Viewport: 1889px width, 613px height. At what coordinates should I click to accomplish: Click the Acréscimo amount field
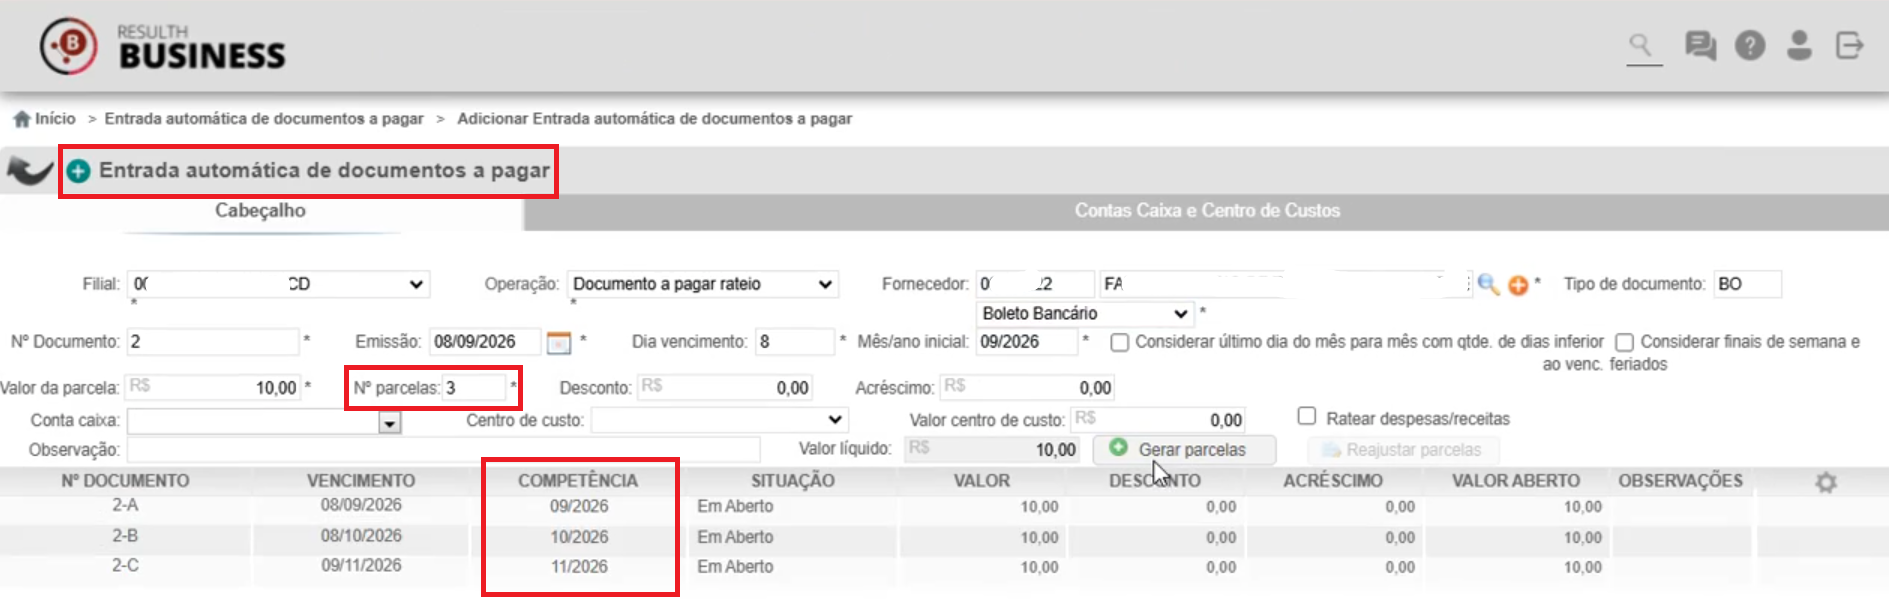point(1027,388)
